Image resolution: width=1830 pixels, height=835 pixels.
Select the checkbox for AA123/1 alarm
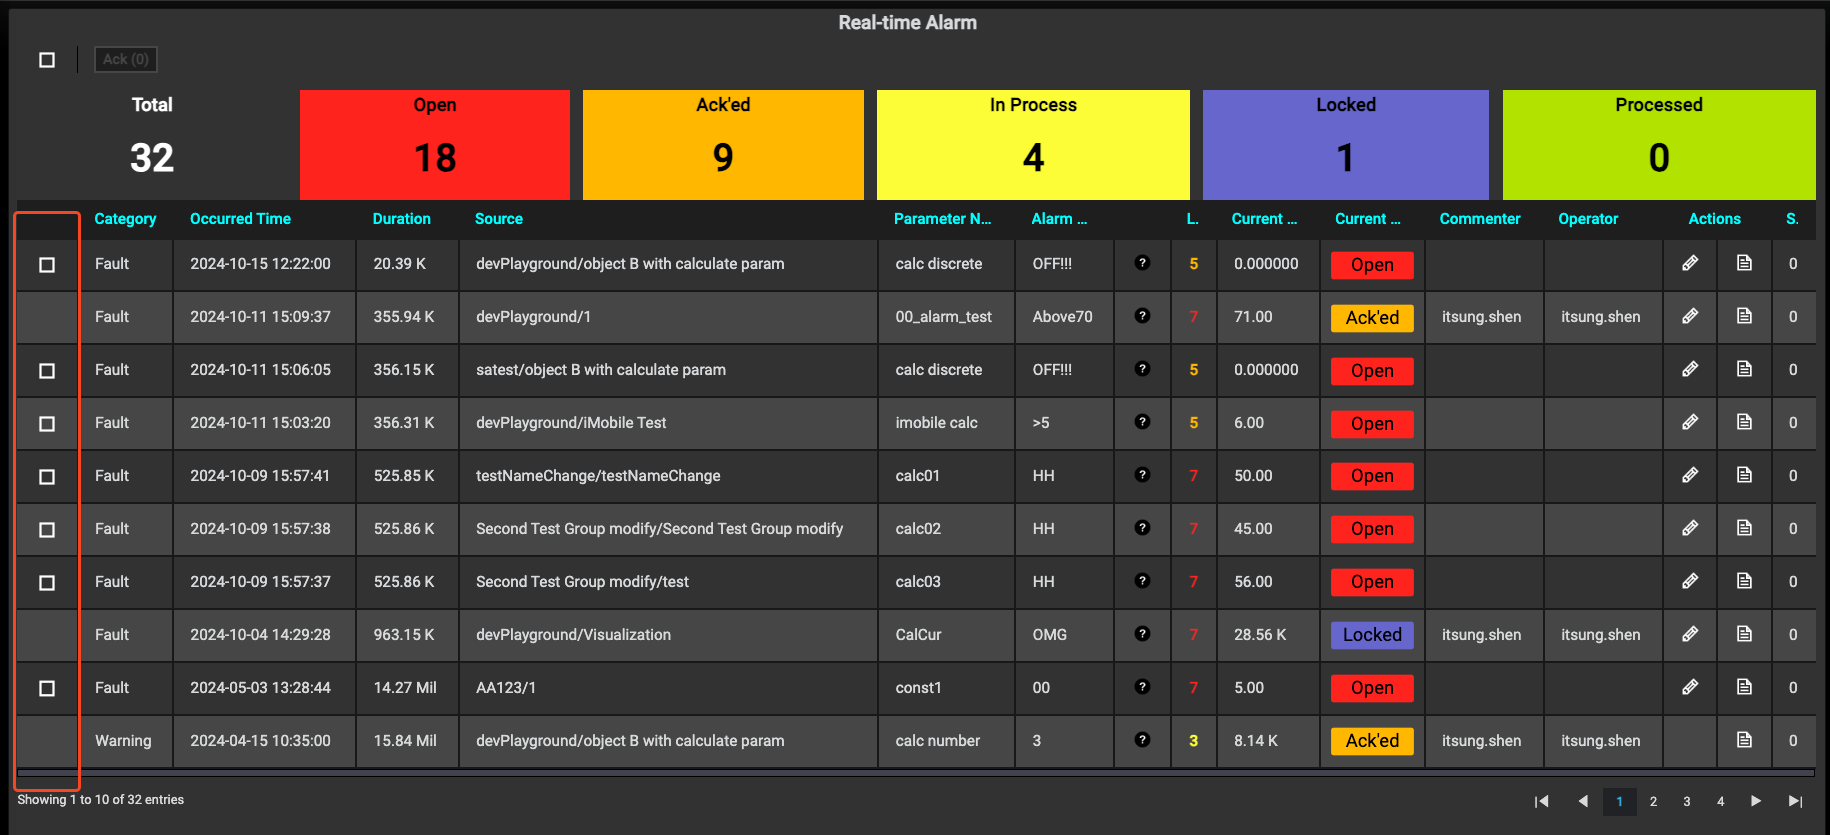pyautogui.click(x=47, y=689)
